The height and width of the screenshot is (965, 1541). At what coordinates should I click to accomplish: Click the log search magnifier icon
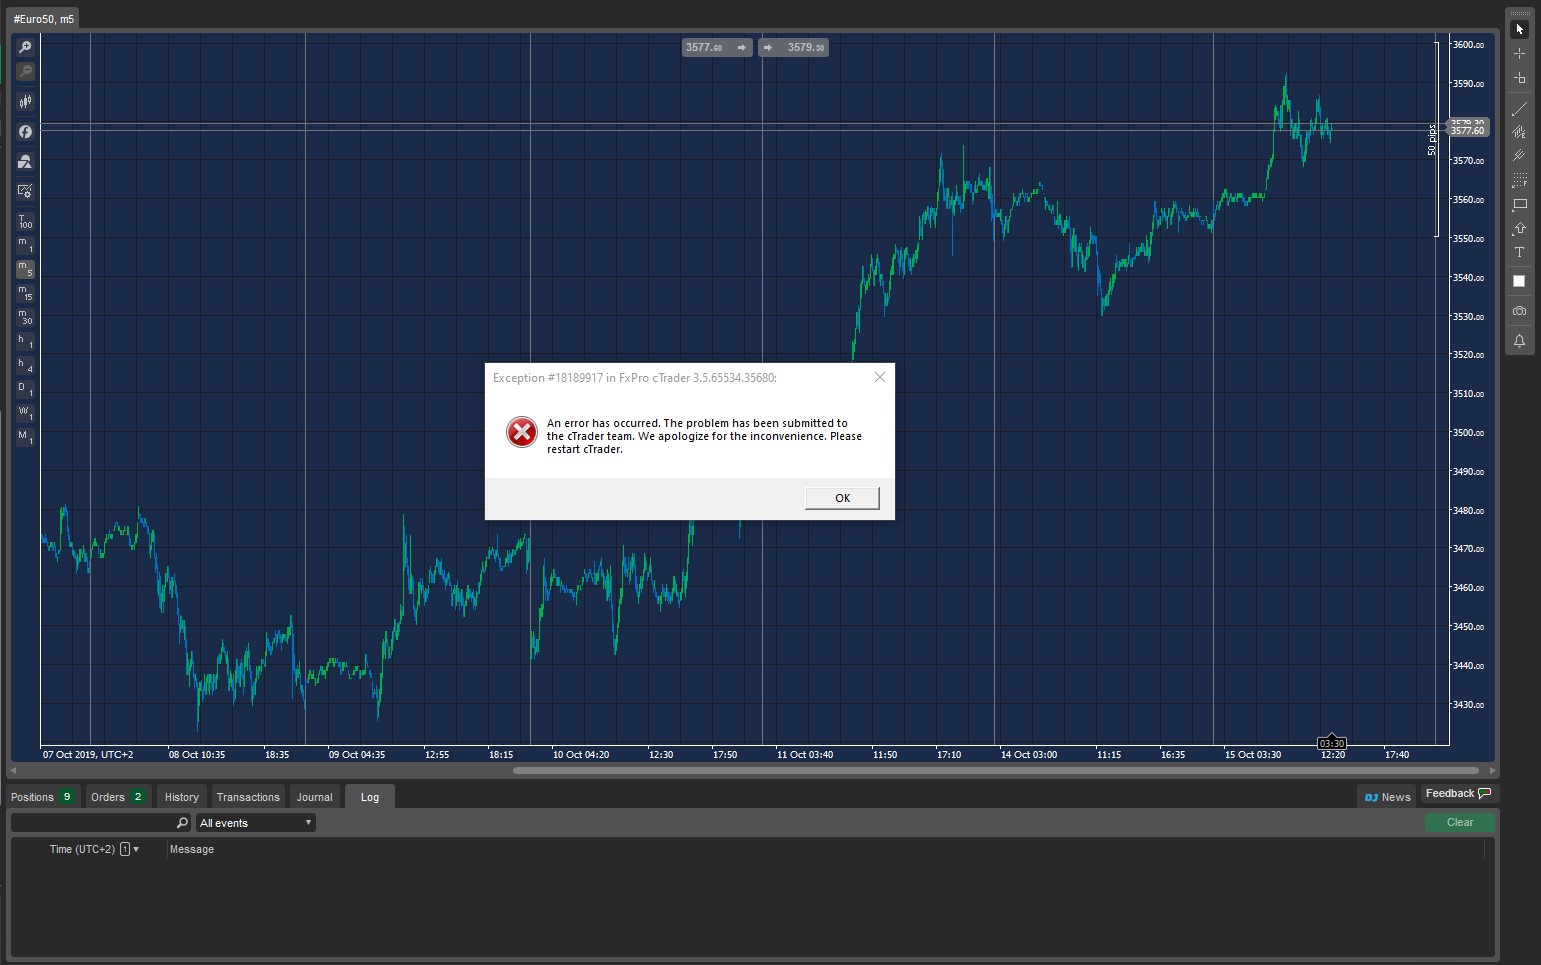(x=182, y=823)
